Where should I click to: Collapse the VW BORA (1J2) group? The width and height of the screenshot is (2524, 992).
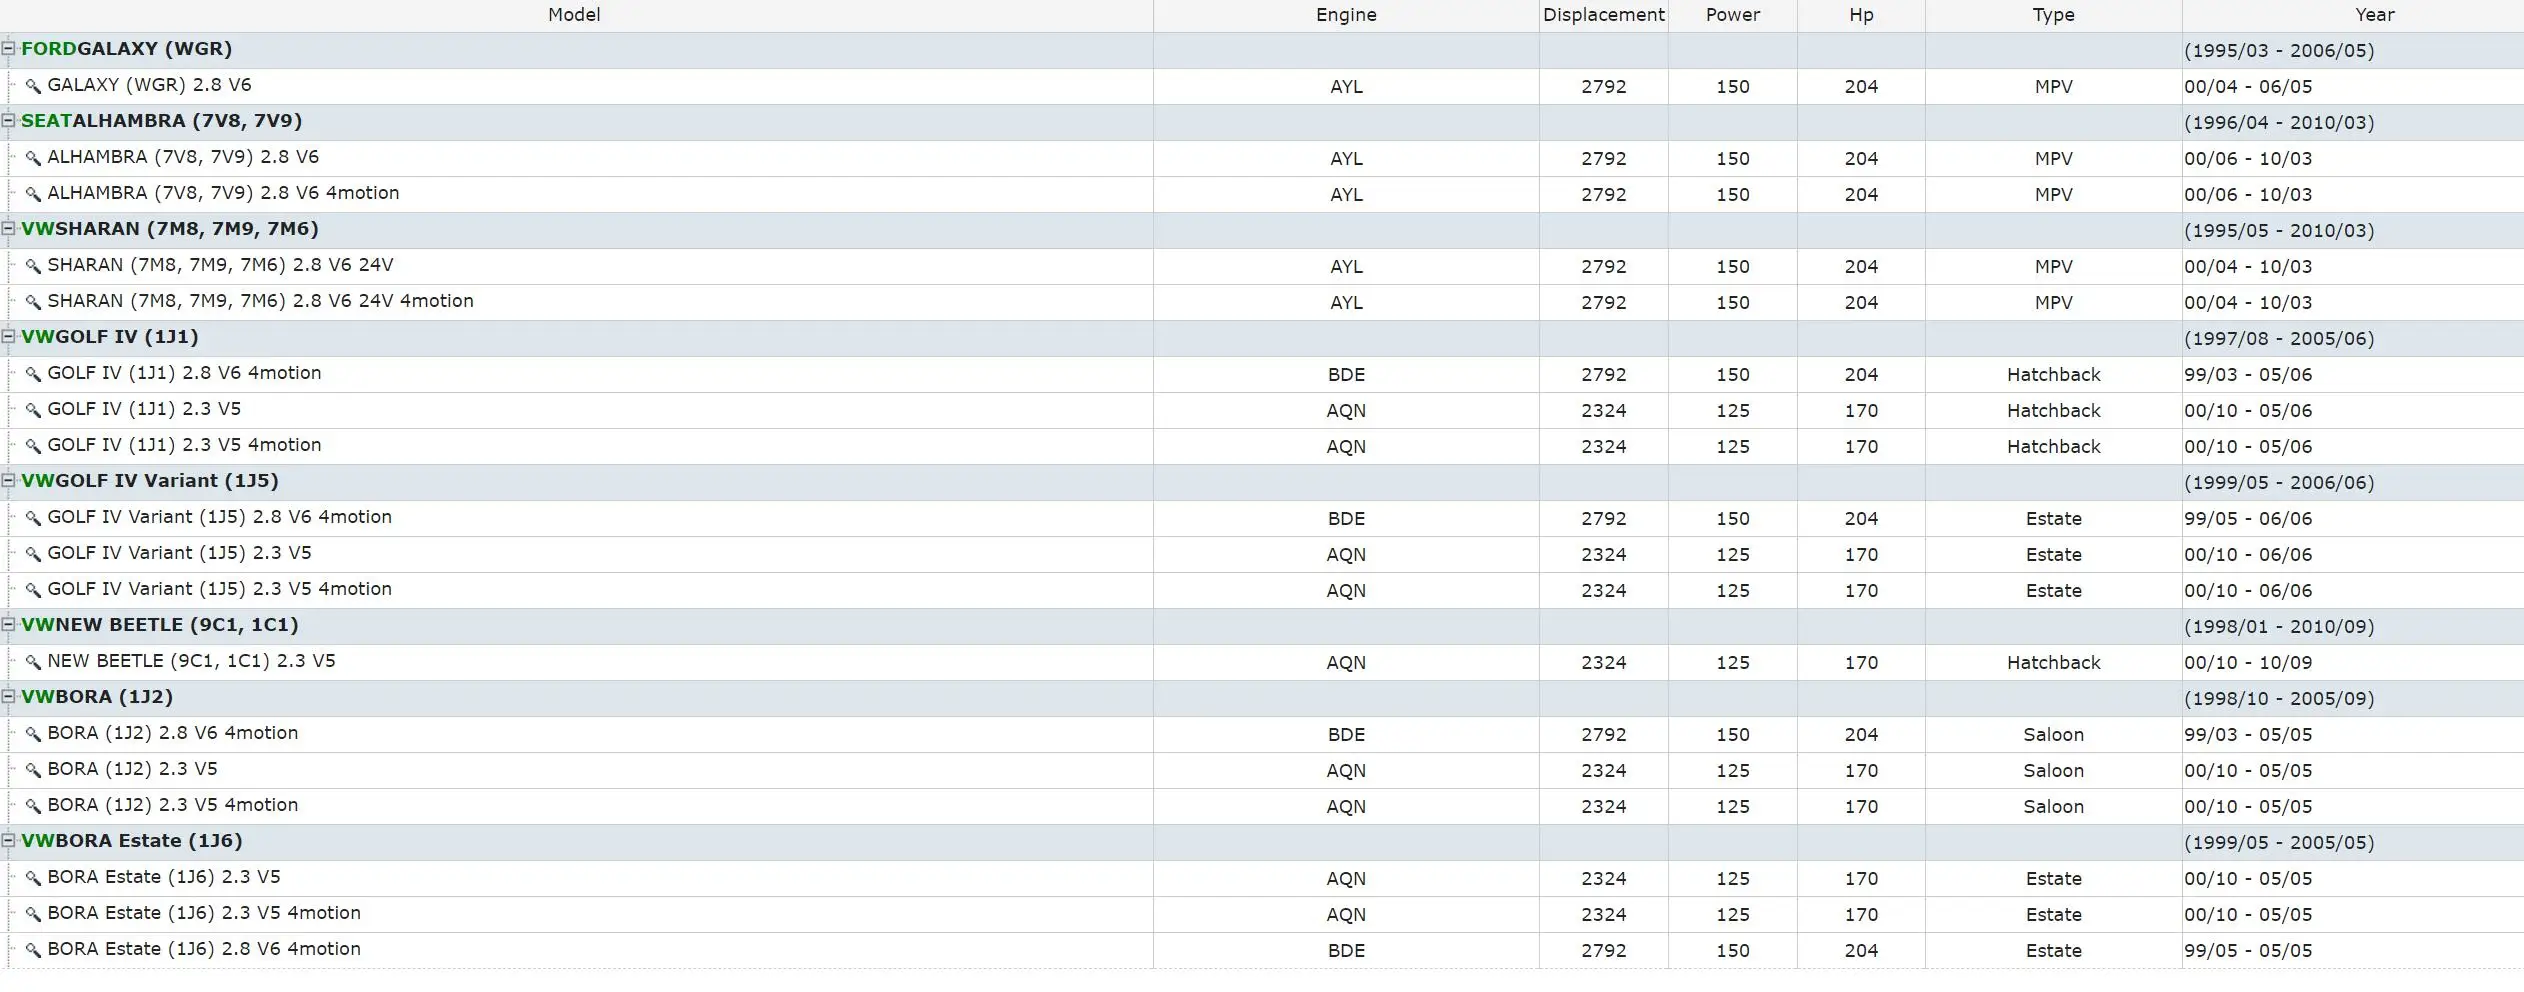click(9, 696)
